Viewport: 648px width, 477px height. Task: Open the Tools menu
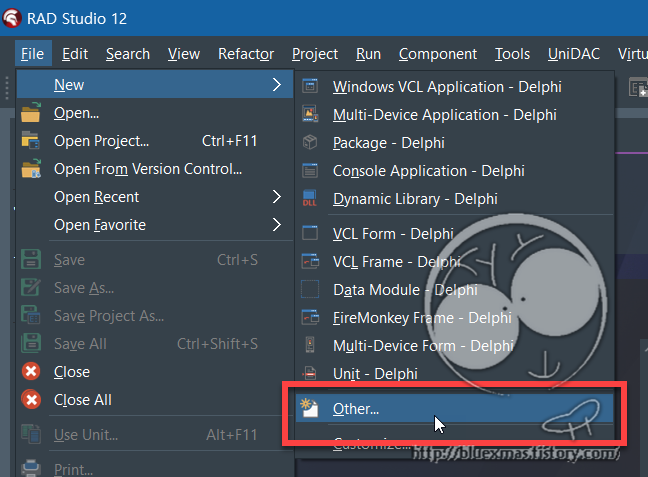[512, 54]
